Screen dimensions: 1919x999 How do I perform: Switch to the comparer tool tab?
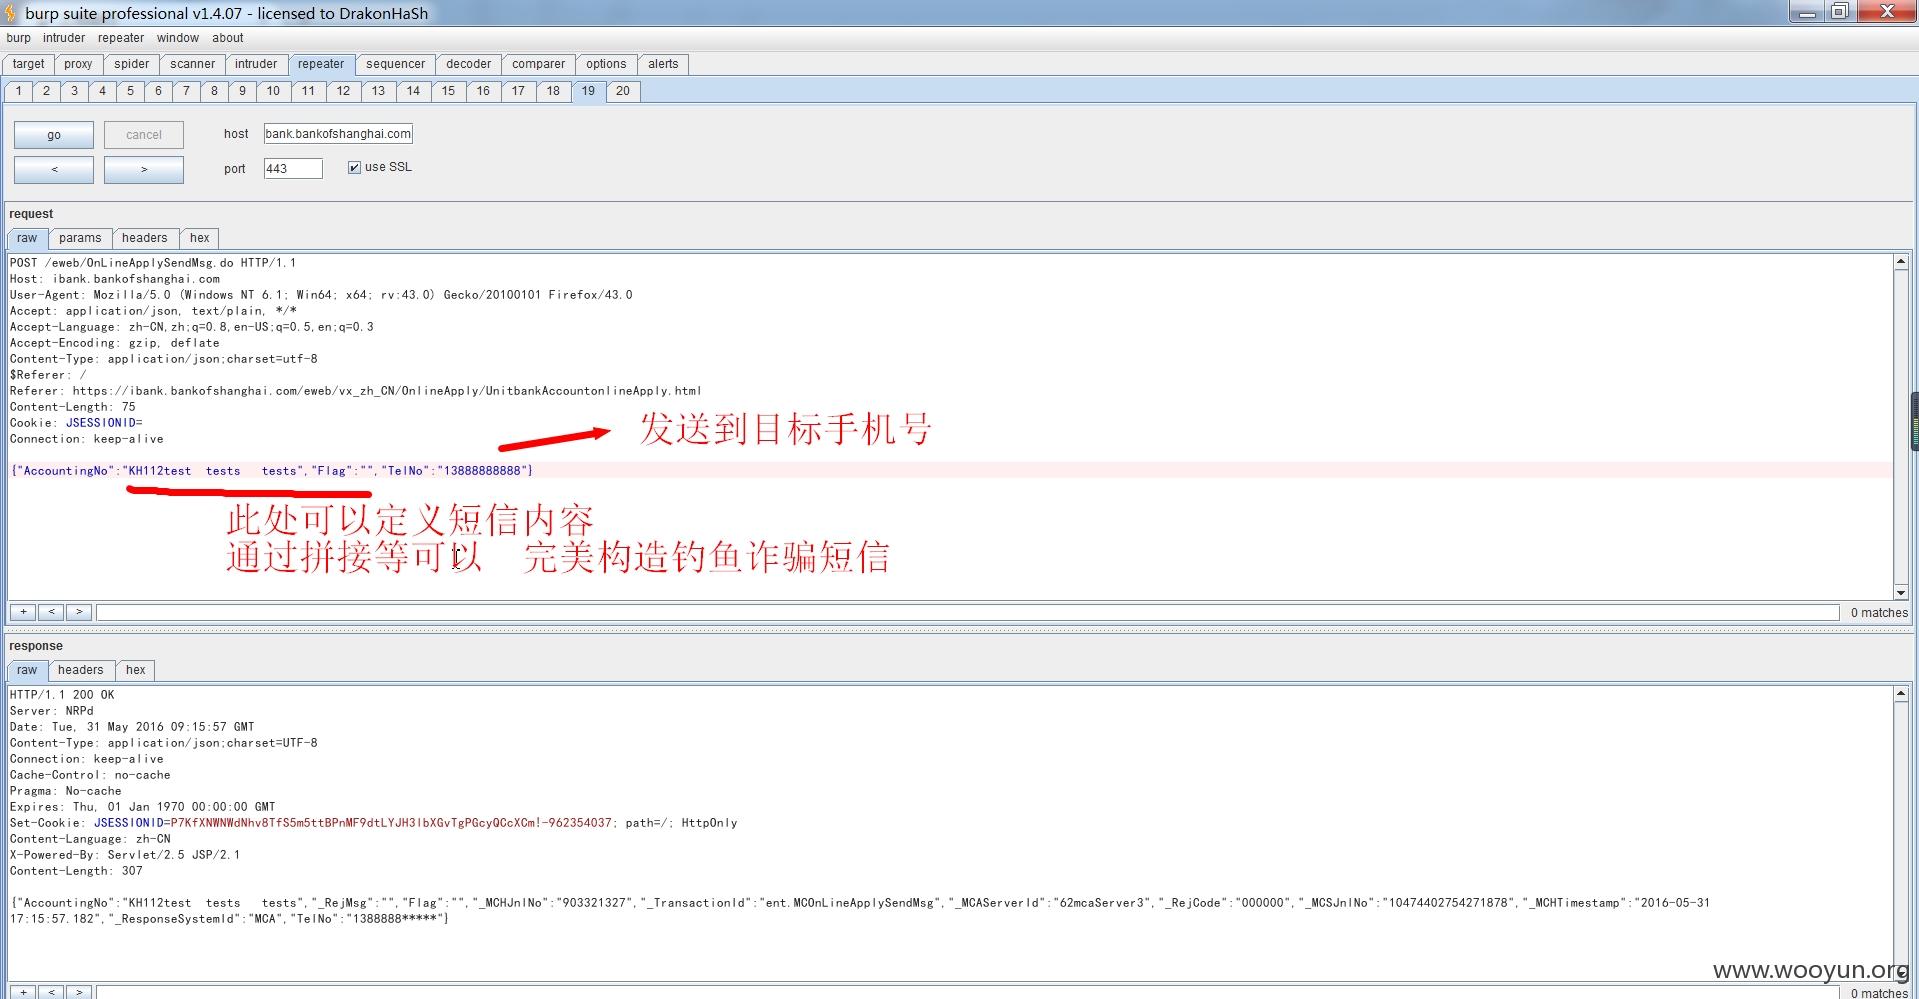[x=538, y=64]
